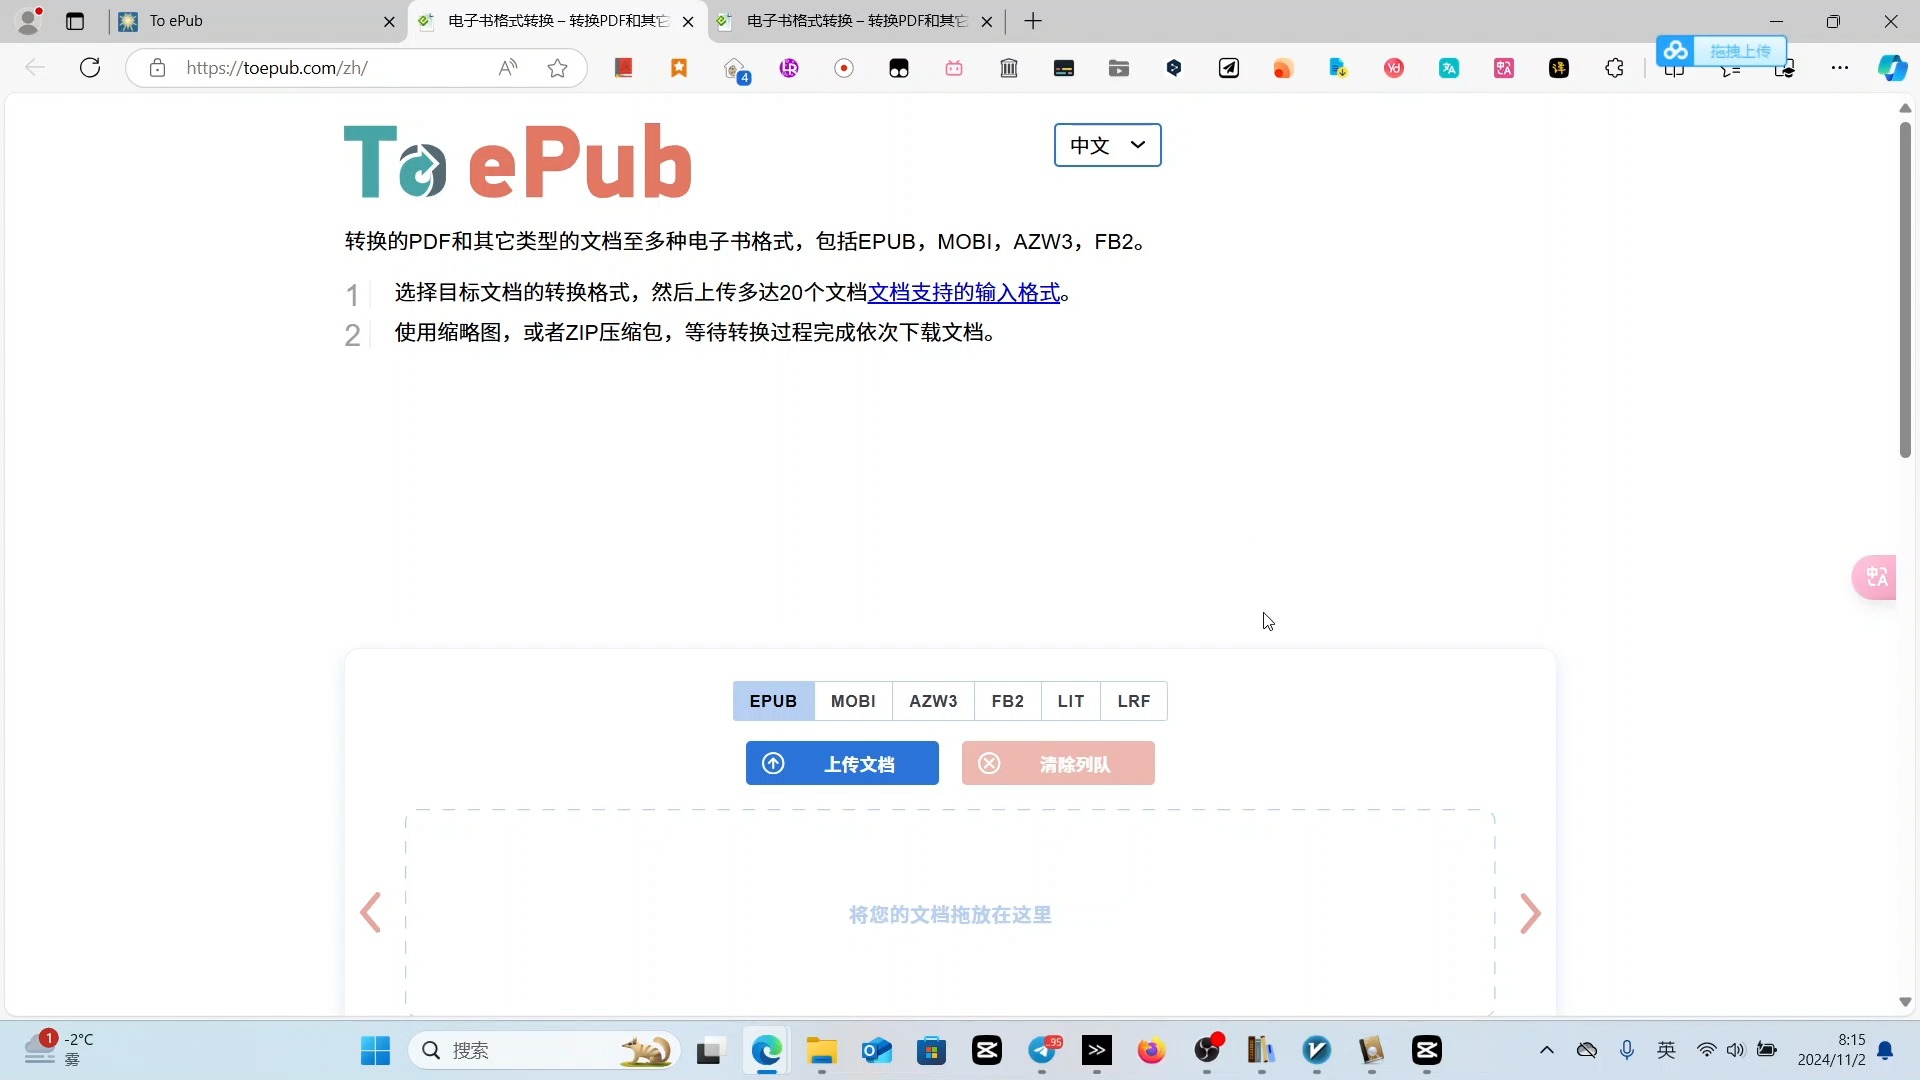Add this page to favorites star
1920x1080 pixels.
coord(557,67)
